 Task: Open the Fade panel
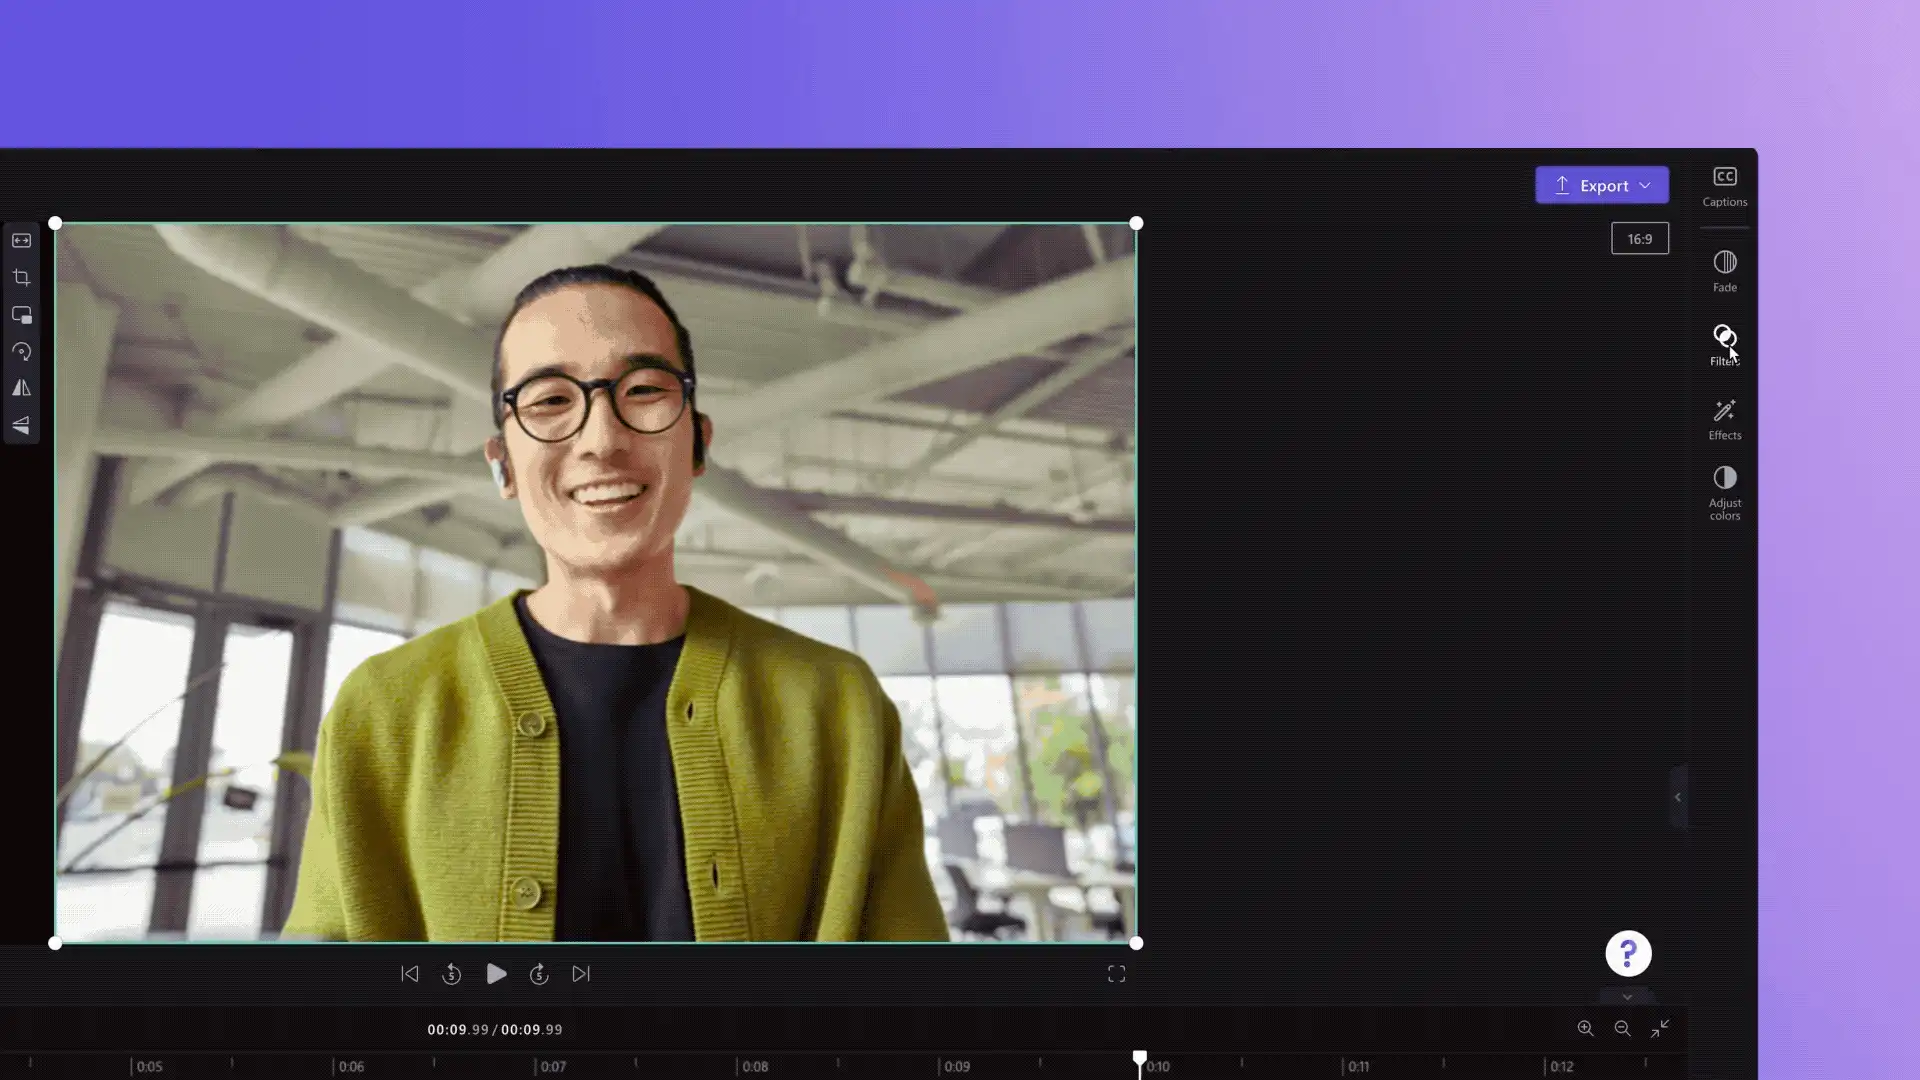(1724, 272)
